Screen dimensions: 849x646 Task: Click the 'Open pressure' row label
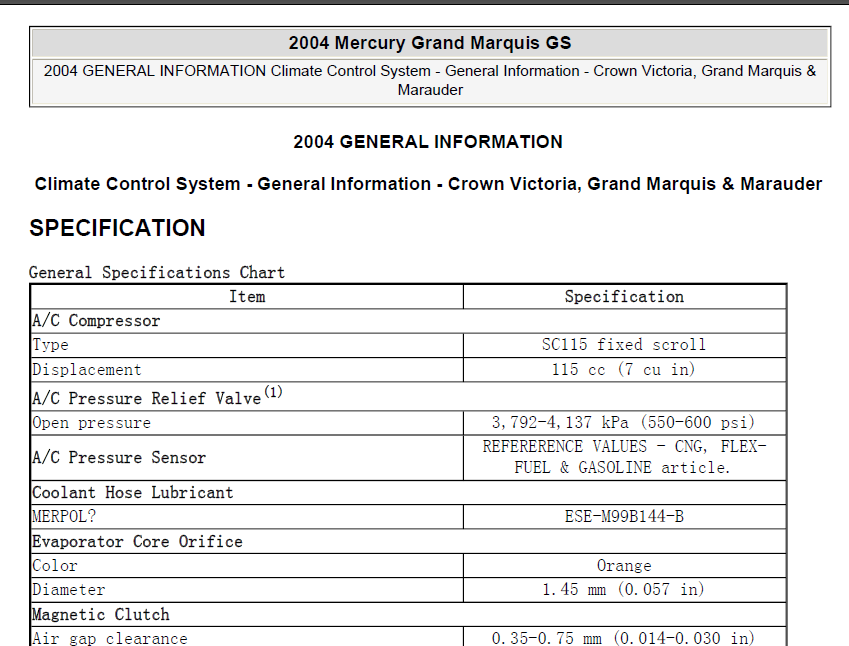(92, 423)
